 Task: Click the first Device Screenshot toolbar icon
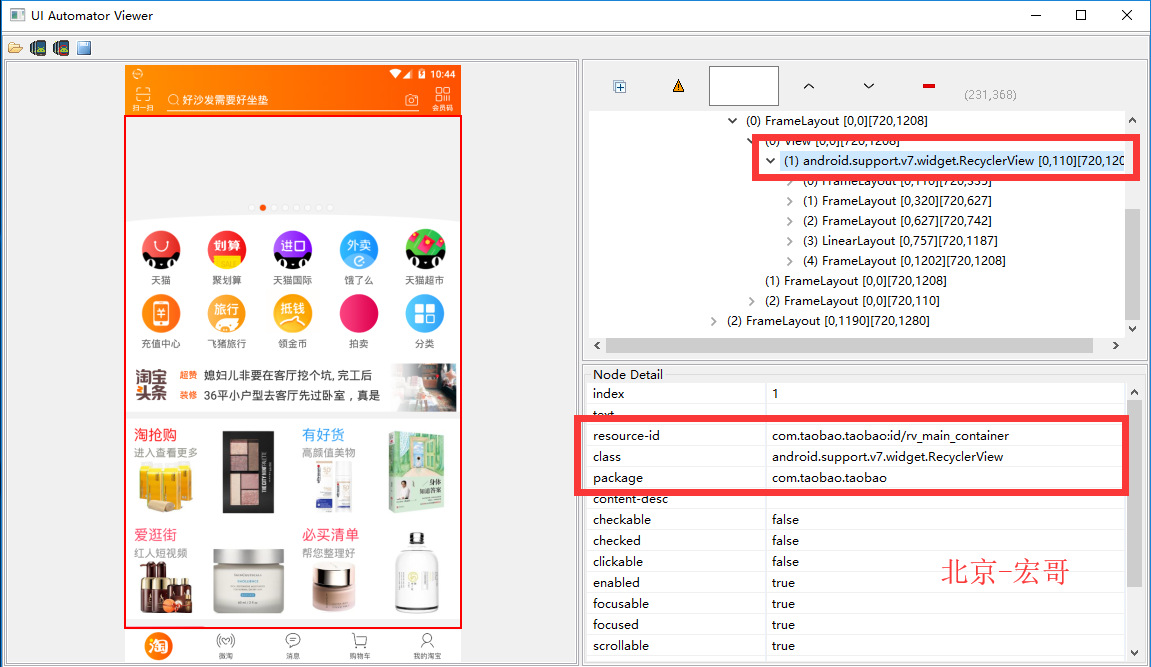click(38, 48)
